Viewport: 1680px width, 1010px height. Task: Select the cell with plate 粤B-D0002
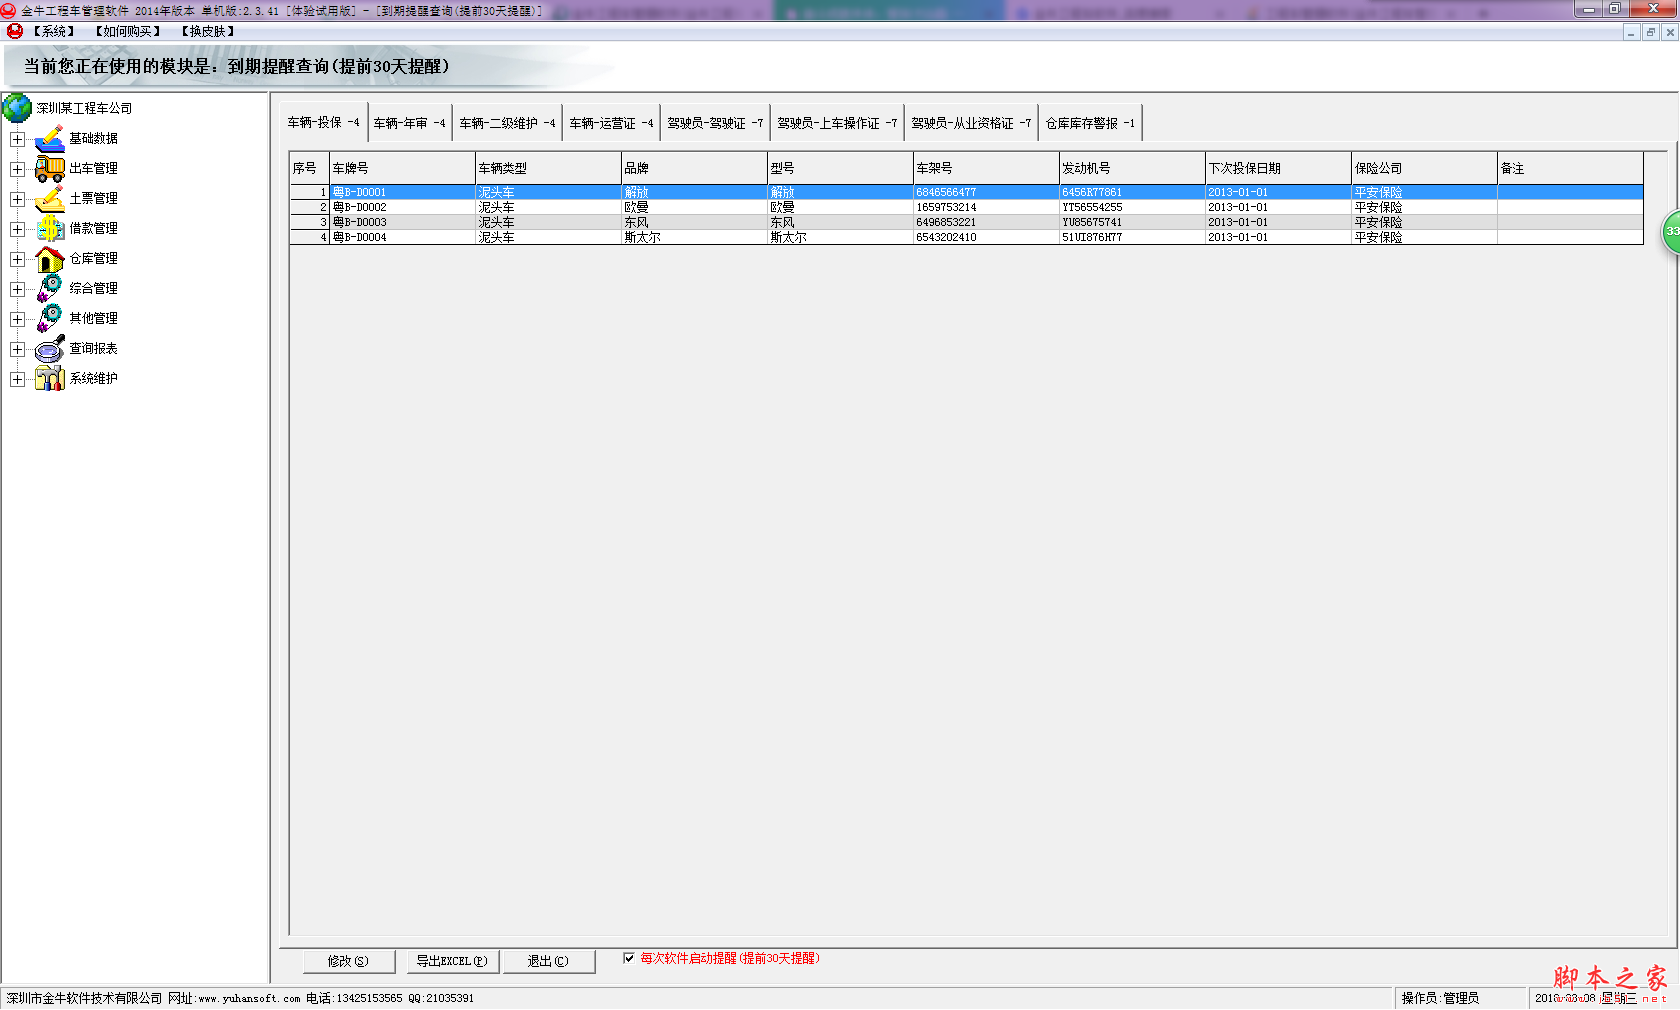click(402, 207)
